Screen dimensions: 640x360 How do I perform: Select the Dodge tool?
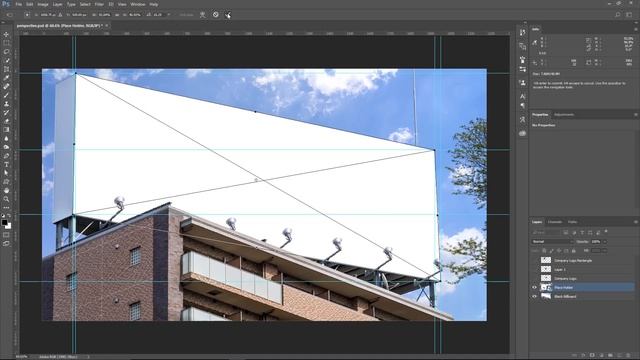point(6,147)
